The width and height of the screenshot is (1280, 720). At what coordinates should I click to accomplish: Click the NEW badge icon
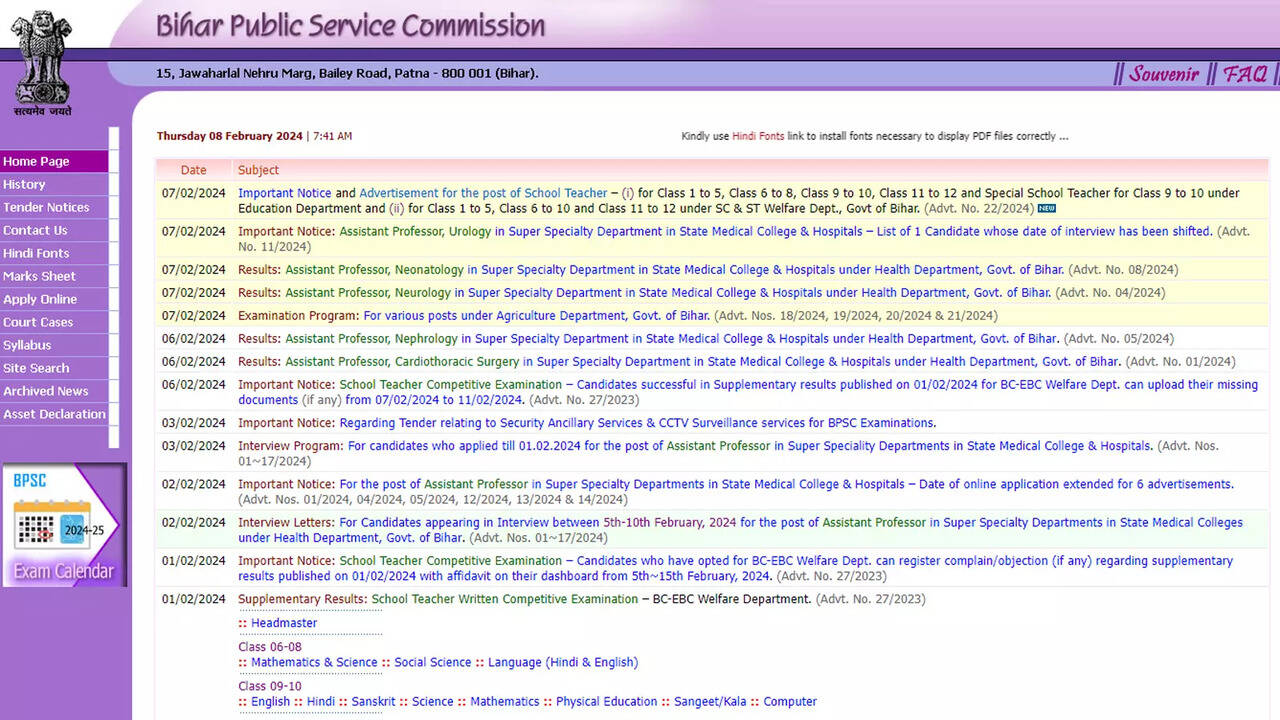click(1046, 209)
